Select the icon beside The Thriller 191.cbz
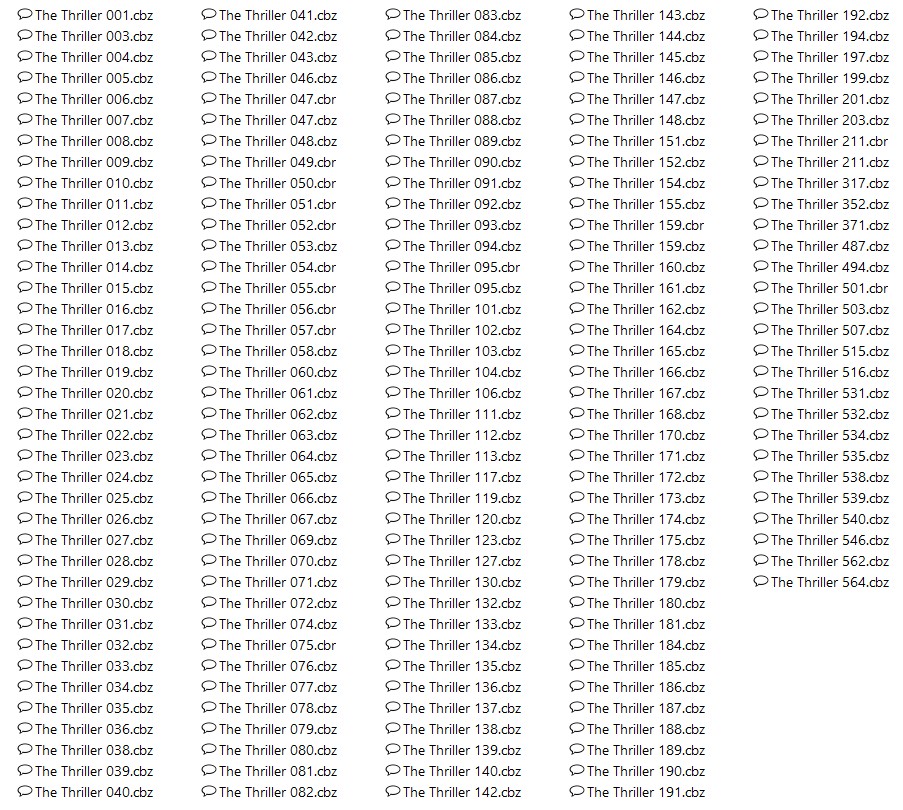 pos(577,792)
